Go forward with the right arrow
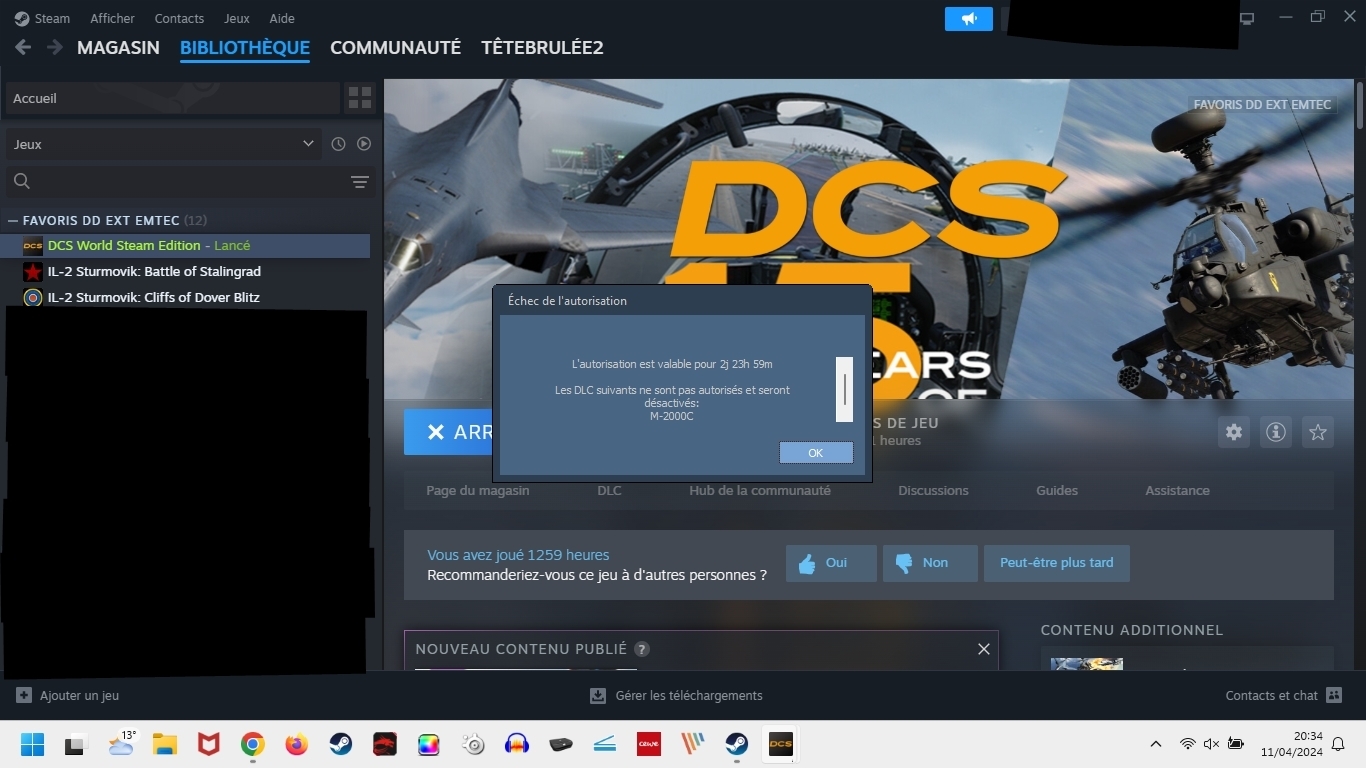 point(54,47)
